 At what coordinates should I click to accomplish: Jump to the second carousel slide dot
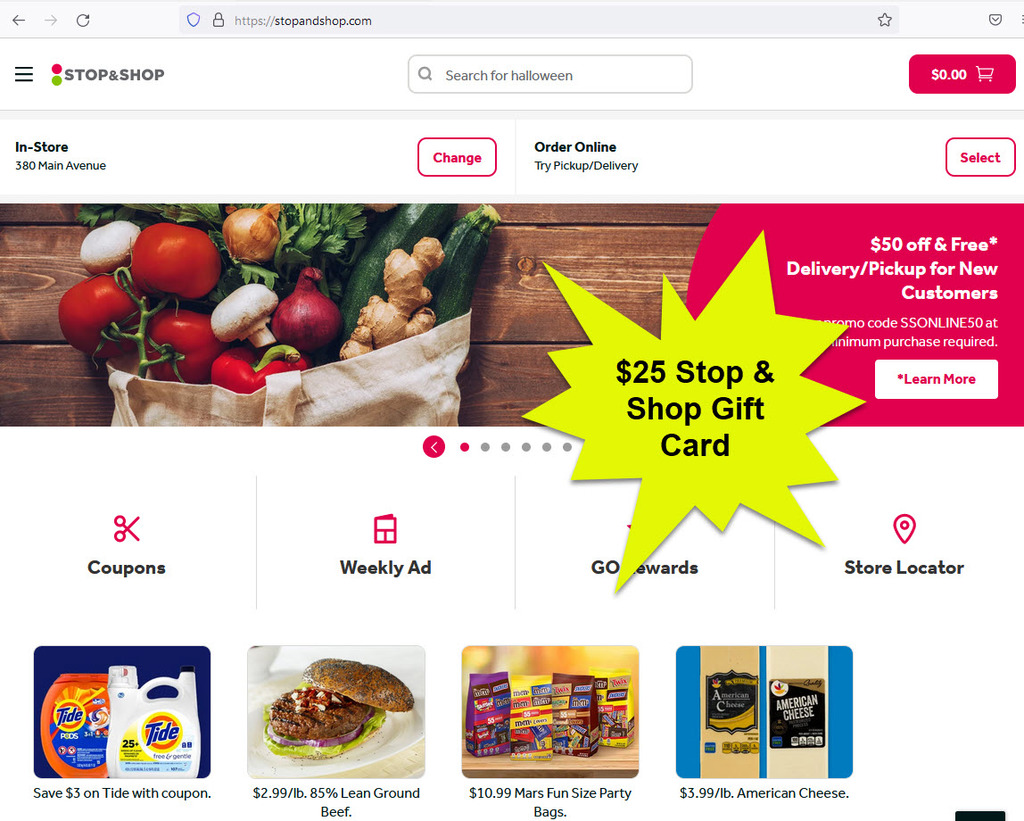click(485, 447)
